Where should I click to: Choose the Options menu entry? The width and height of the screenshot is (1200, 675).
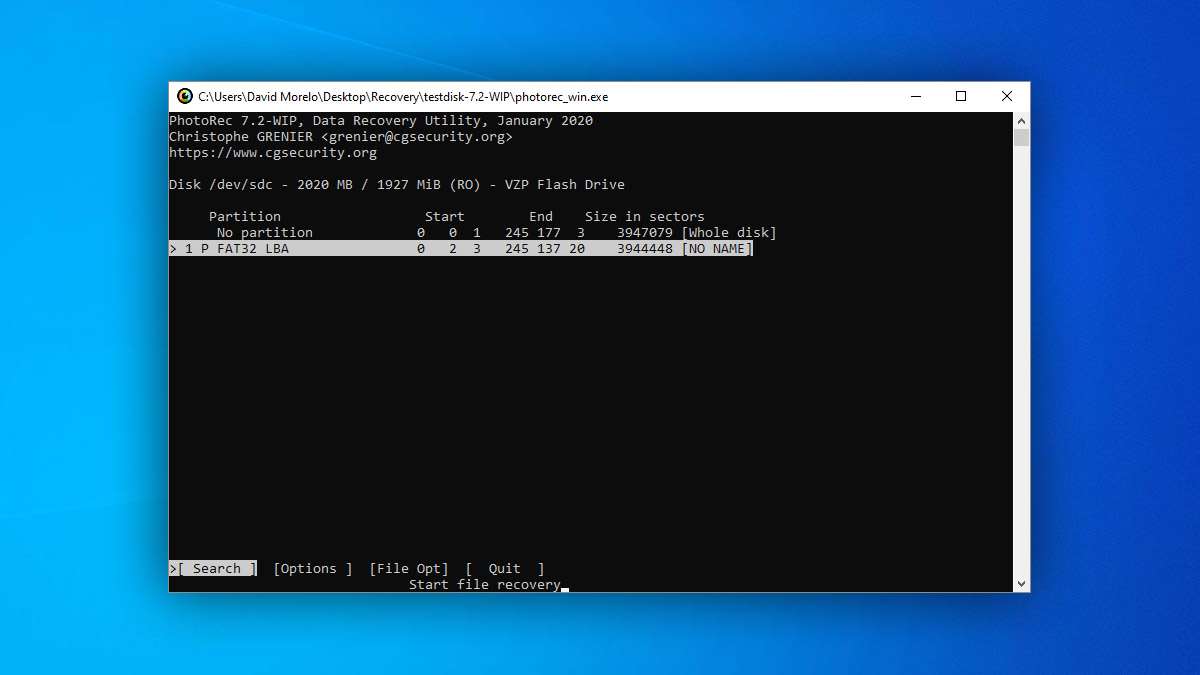pyautogui.click(x=313, y=568)
